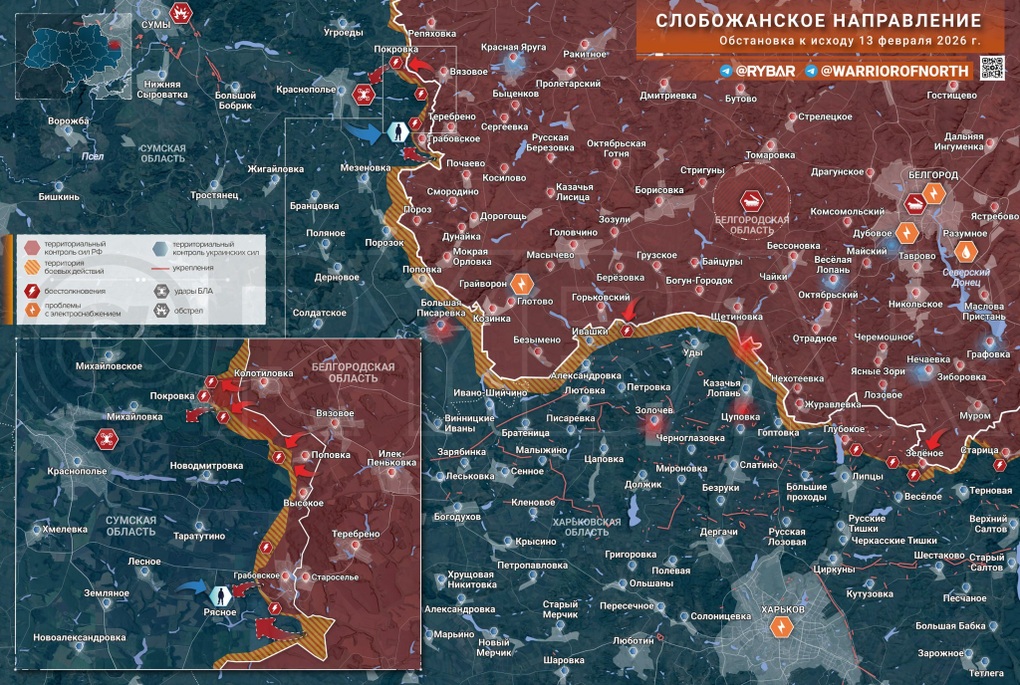Click the clash icon near Pokrovka
This screenshot has width=1020, height=685.
pos(396,63)
